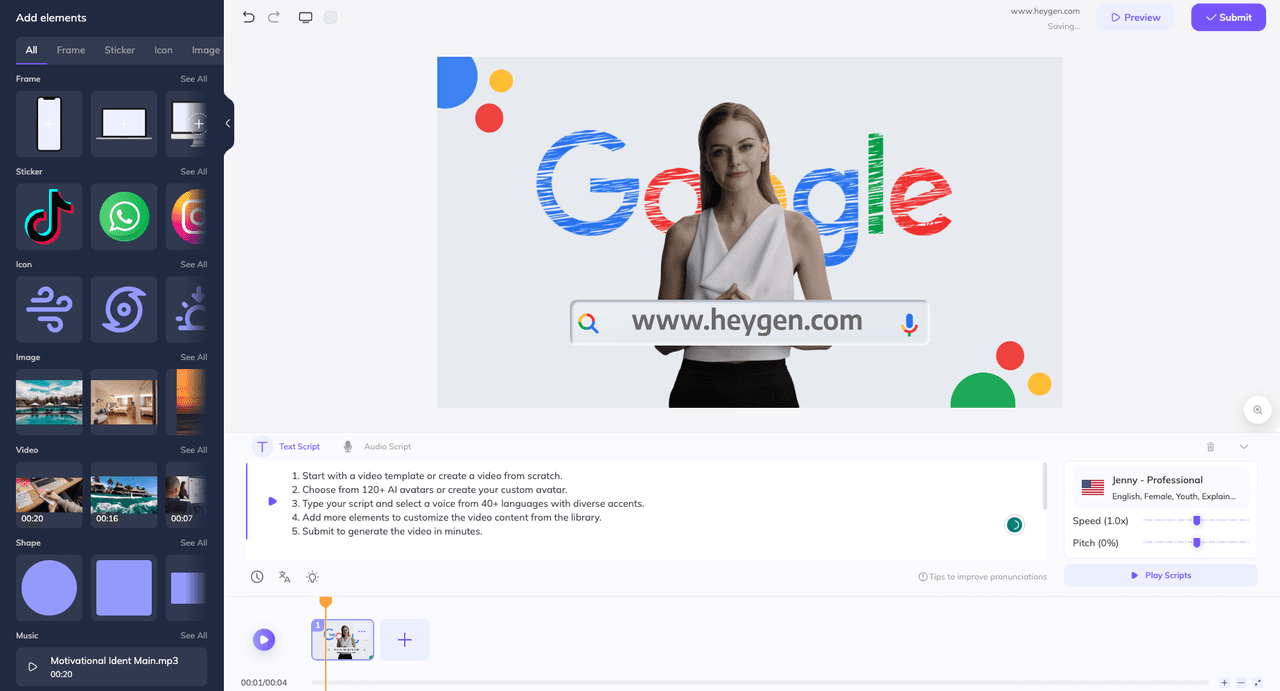Insert the Instagram sticker

click(187, 217)
